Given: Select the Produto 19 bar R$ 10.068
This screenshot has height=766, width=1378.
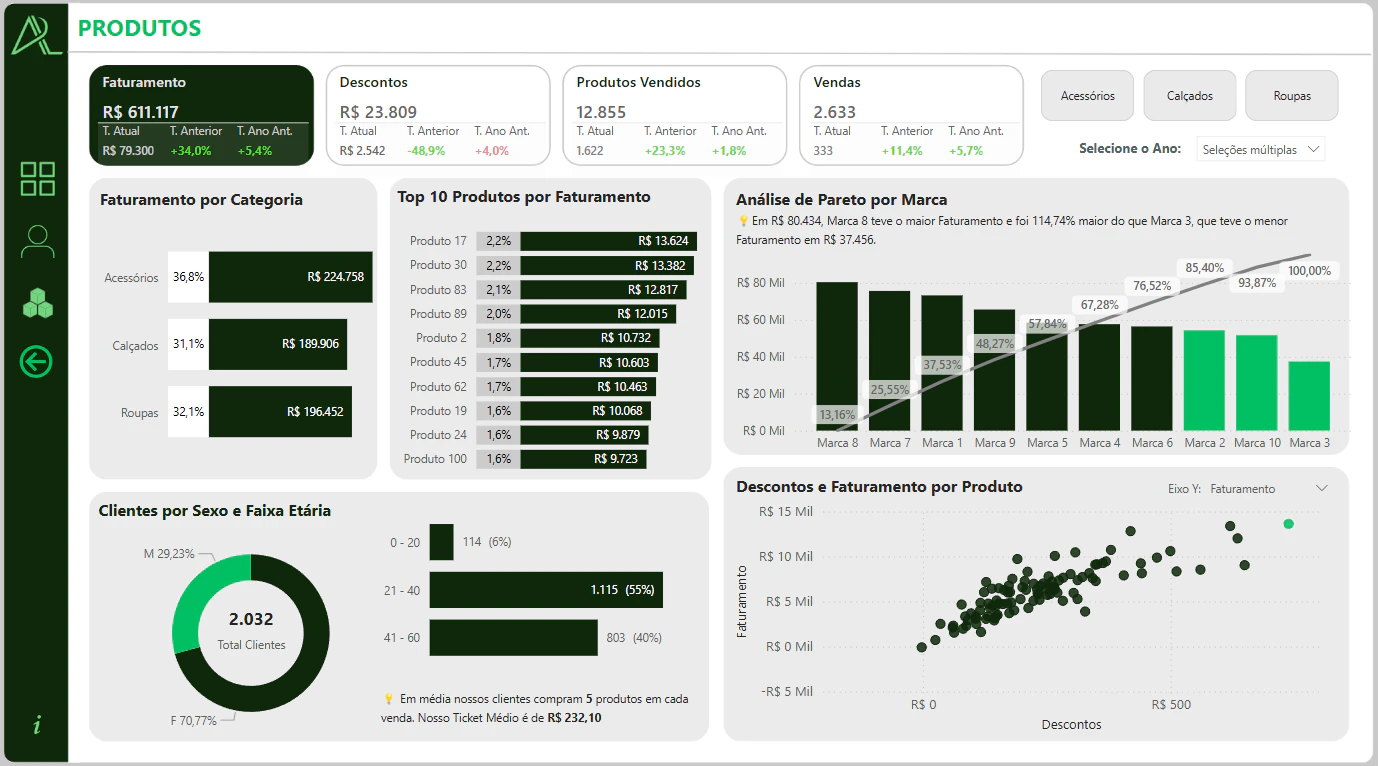Looking at the screenshot, I should [585, 411].
